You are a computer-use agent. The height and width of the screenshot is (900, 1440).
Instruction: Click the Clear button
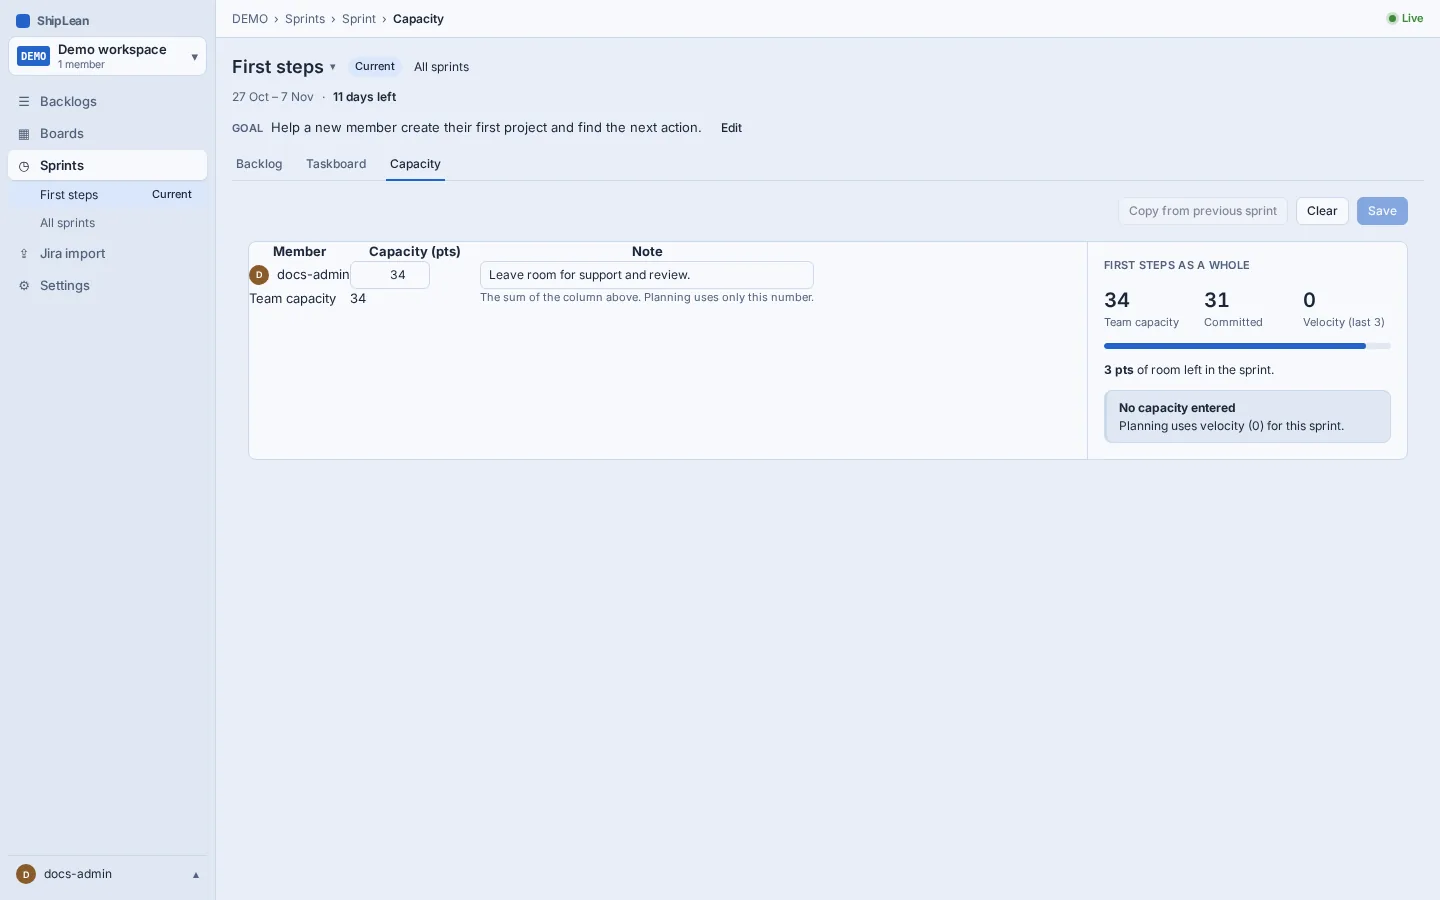(1322, 211)
